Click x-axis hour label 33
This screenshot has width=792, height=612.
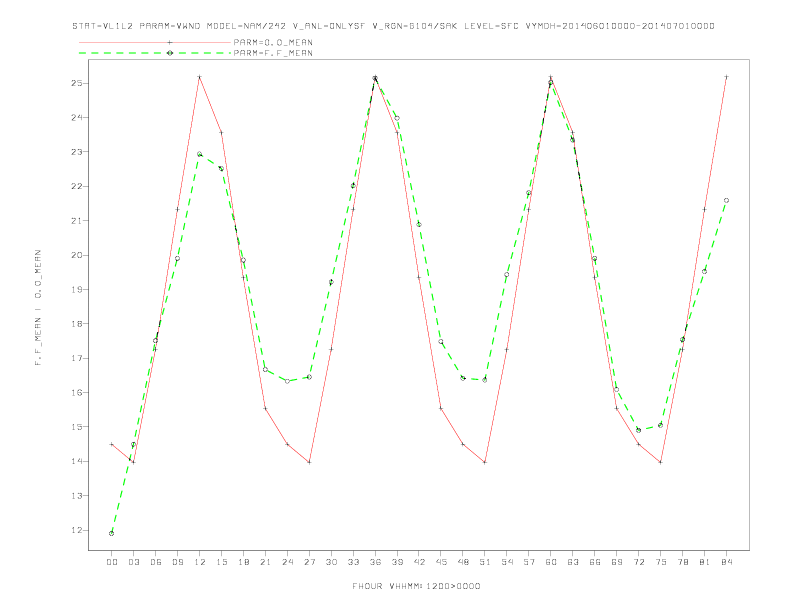[353, 562]
